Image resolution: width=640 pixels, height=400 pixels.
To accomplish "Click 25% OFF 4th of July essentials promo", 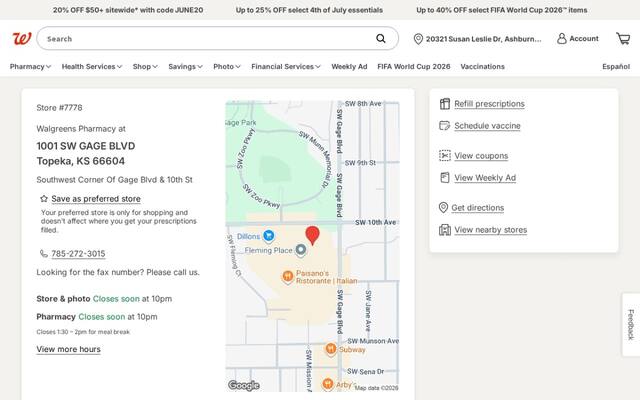I will coord(309,10).
